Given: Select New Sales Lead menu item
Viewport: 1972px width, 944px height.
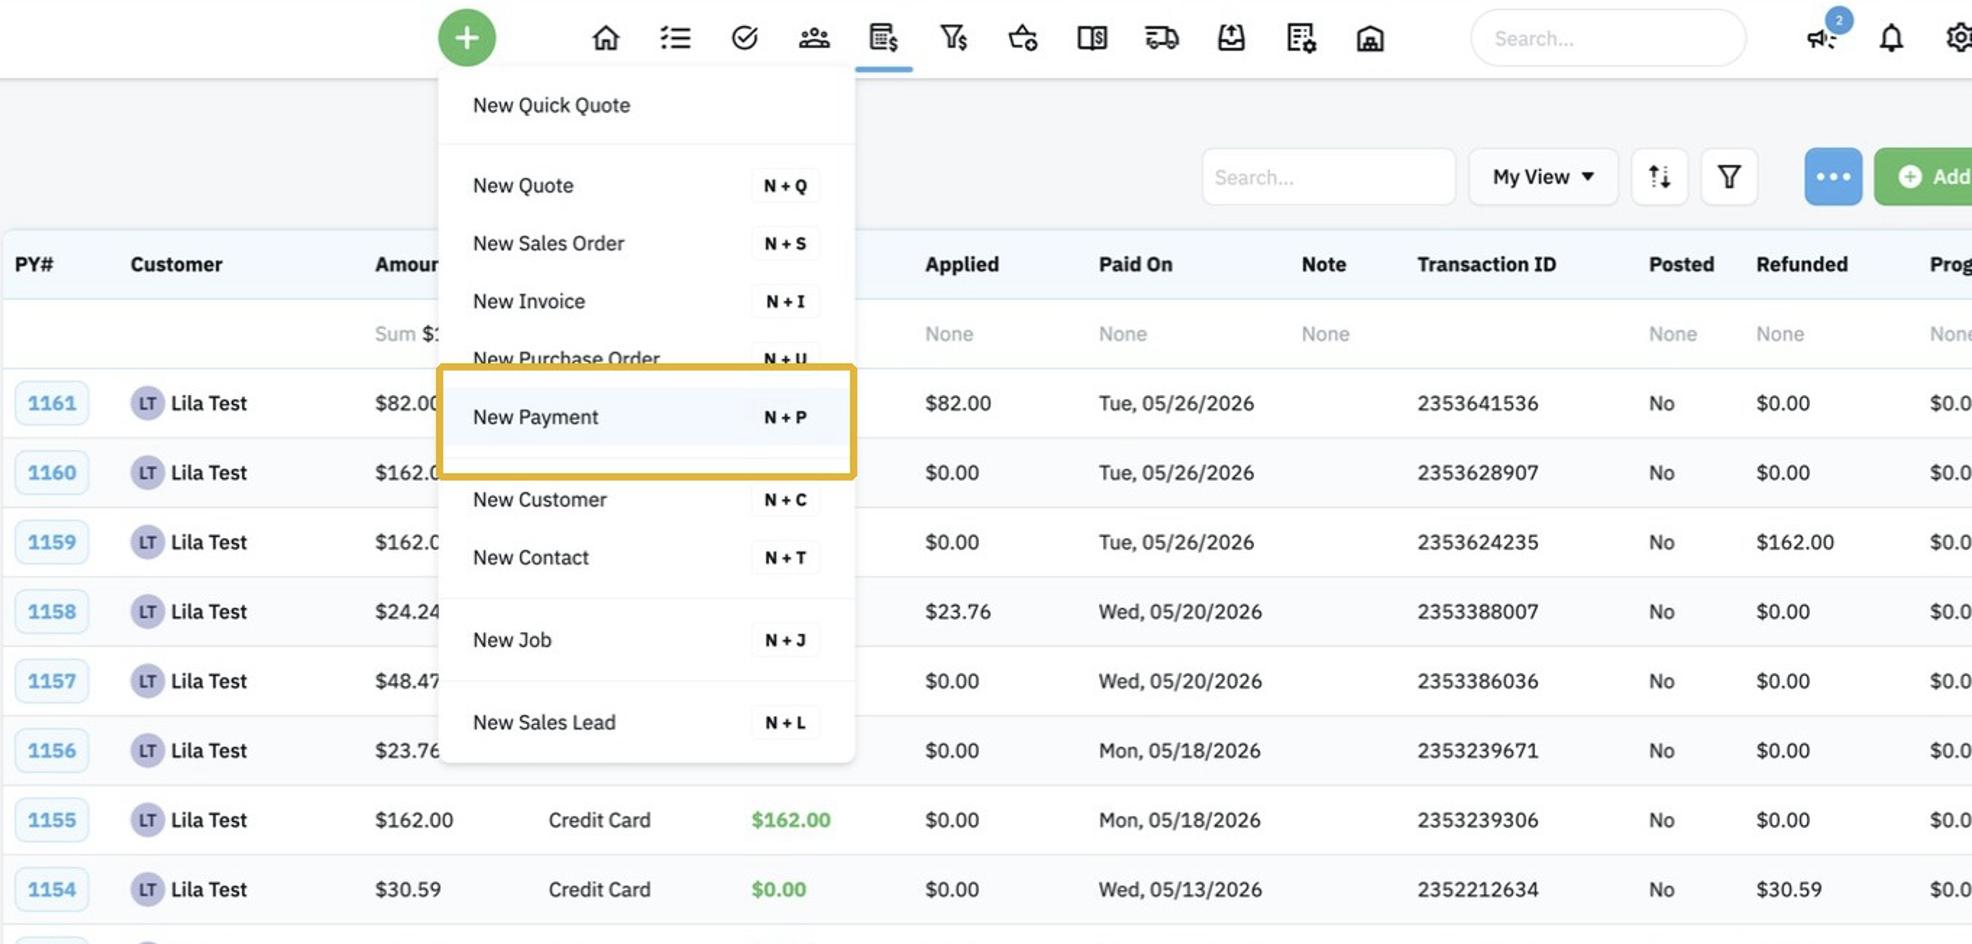Looking at the screenshot, I should pos(646,723).
